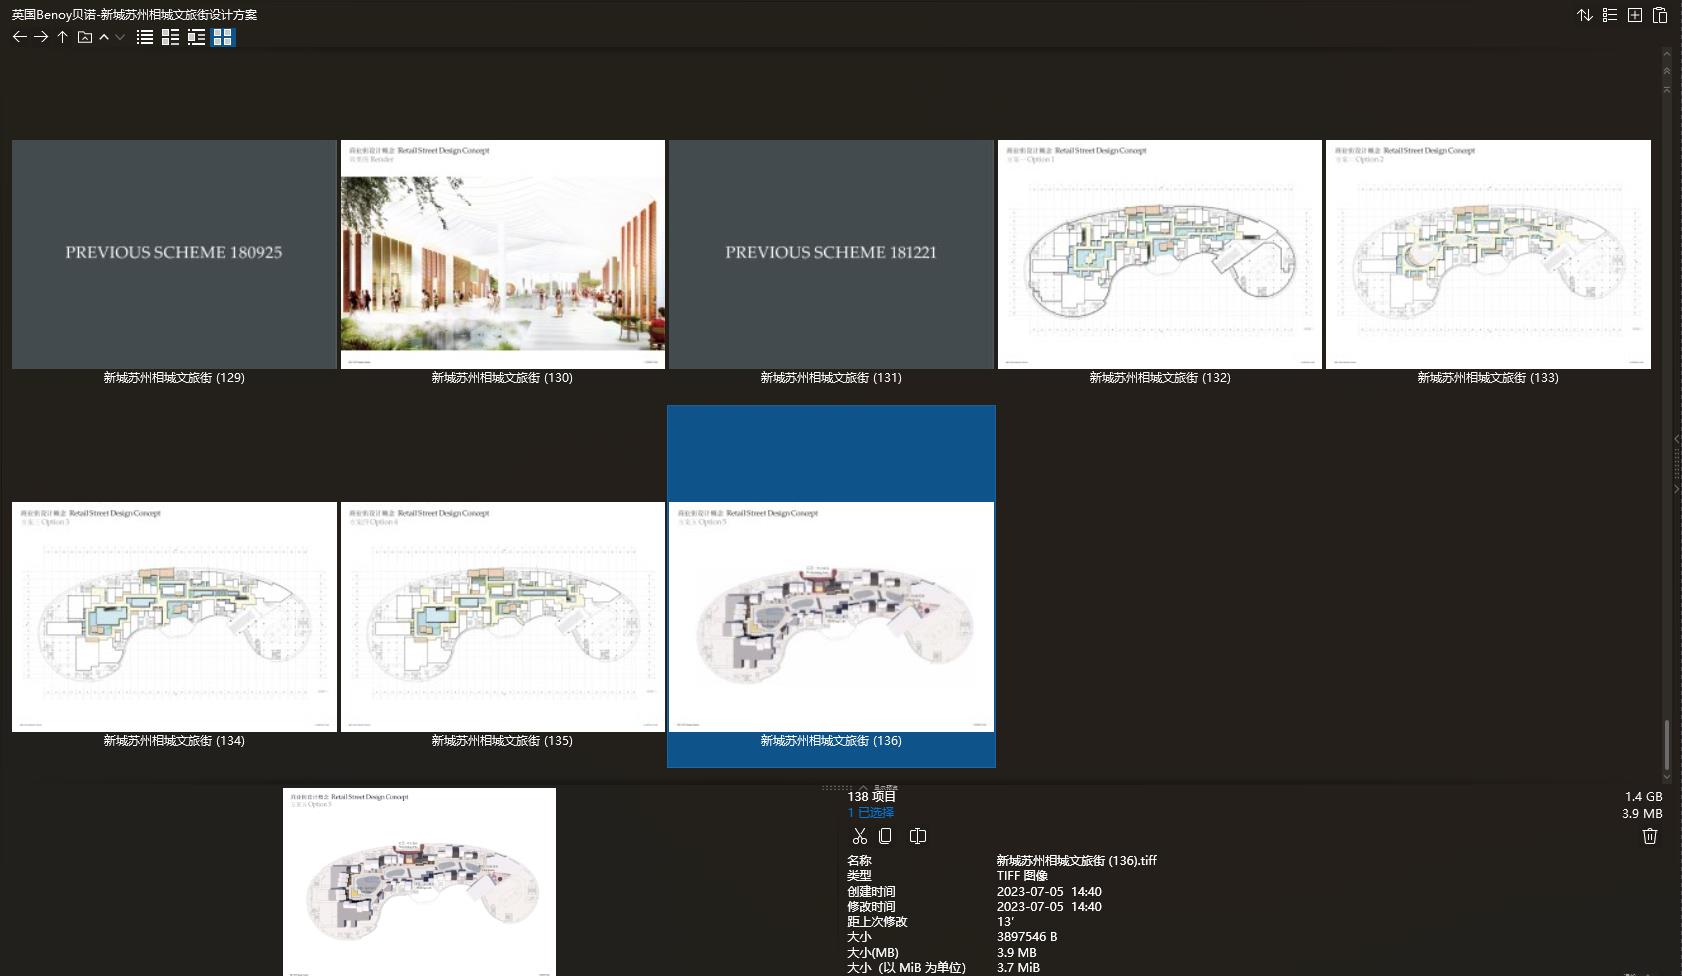This screenshot has height=976, width=1682.
Task: Click the previous-item up chevron
Action: tap(104, 37)
